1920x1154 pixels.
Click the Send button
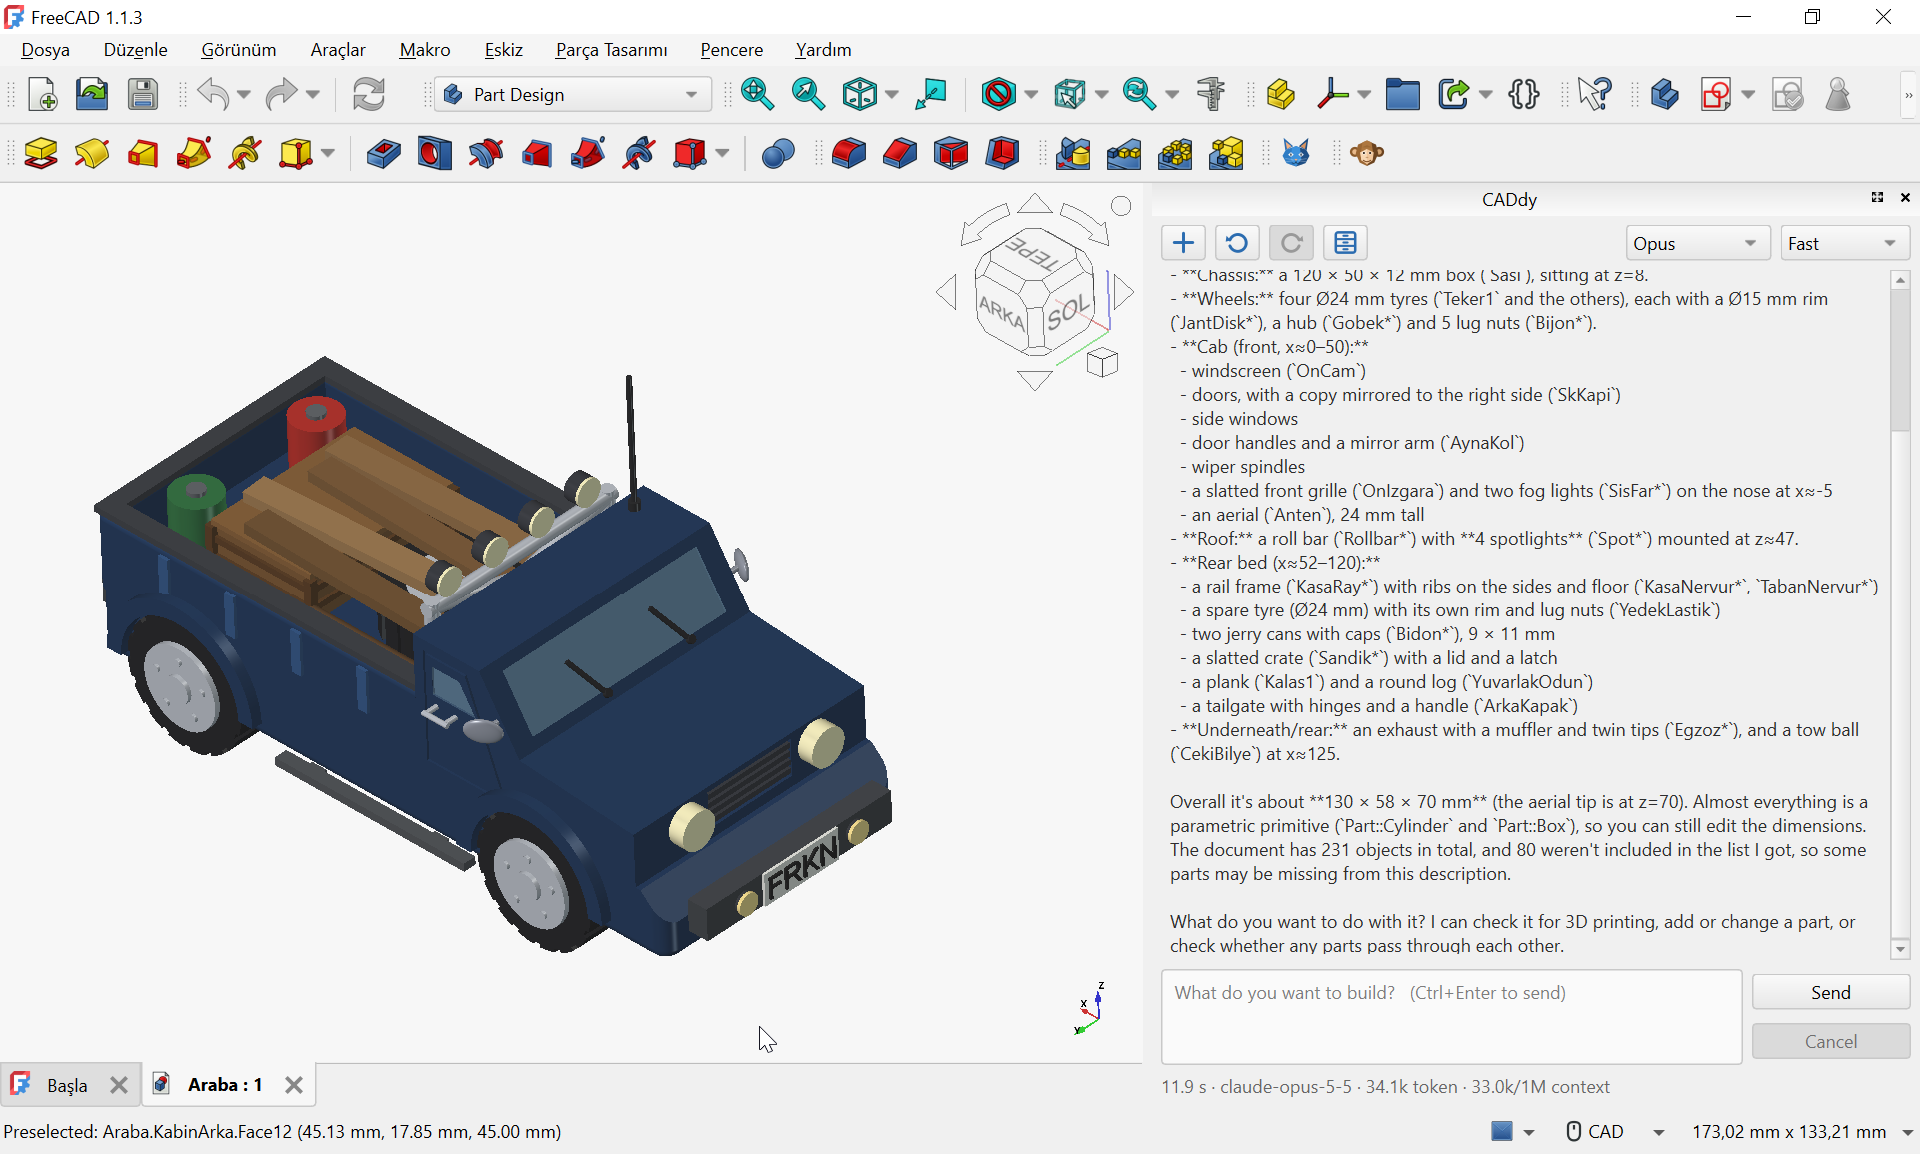click(1830, 992)
